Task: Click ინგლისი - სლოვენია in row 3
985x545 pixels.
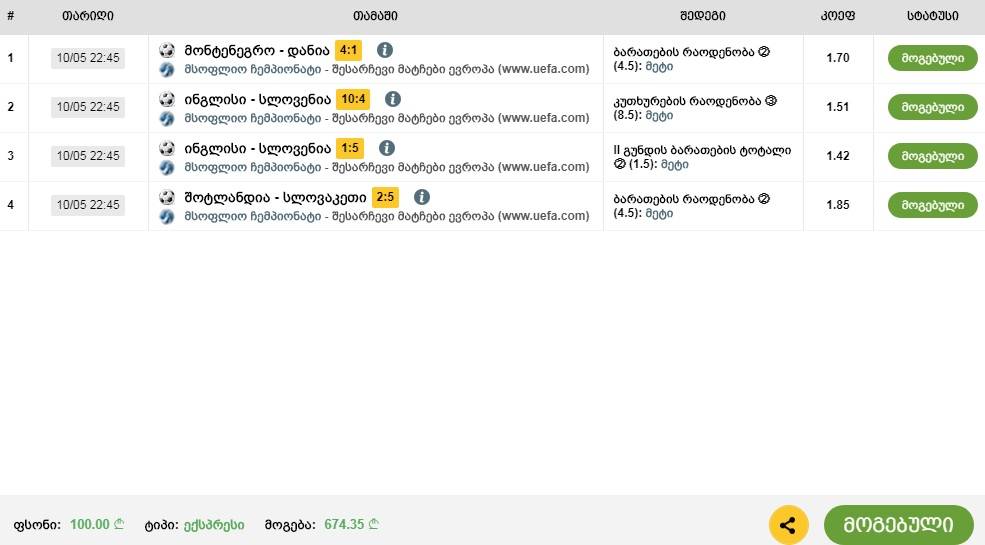Action: 257,148
